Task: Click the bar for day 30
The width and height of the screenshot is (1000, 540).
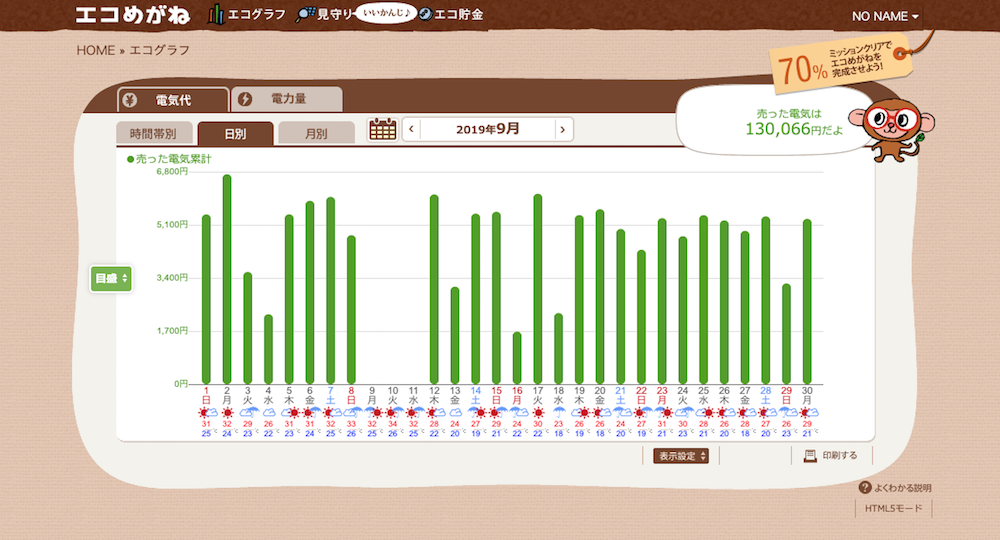Action: pyautogui.click(x=807, y=302)
